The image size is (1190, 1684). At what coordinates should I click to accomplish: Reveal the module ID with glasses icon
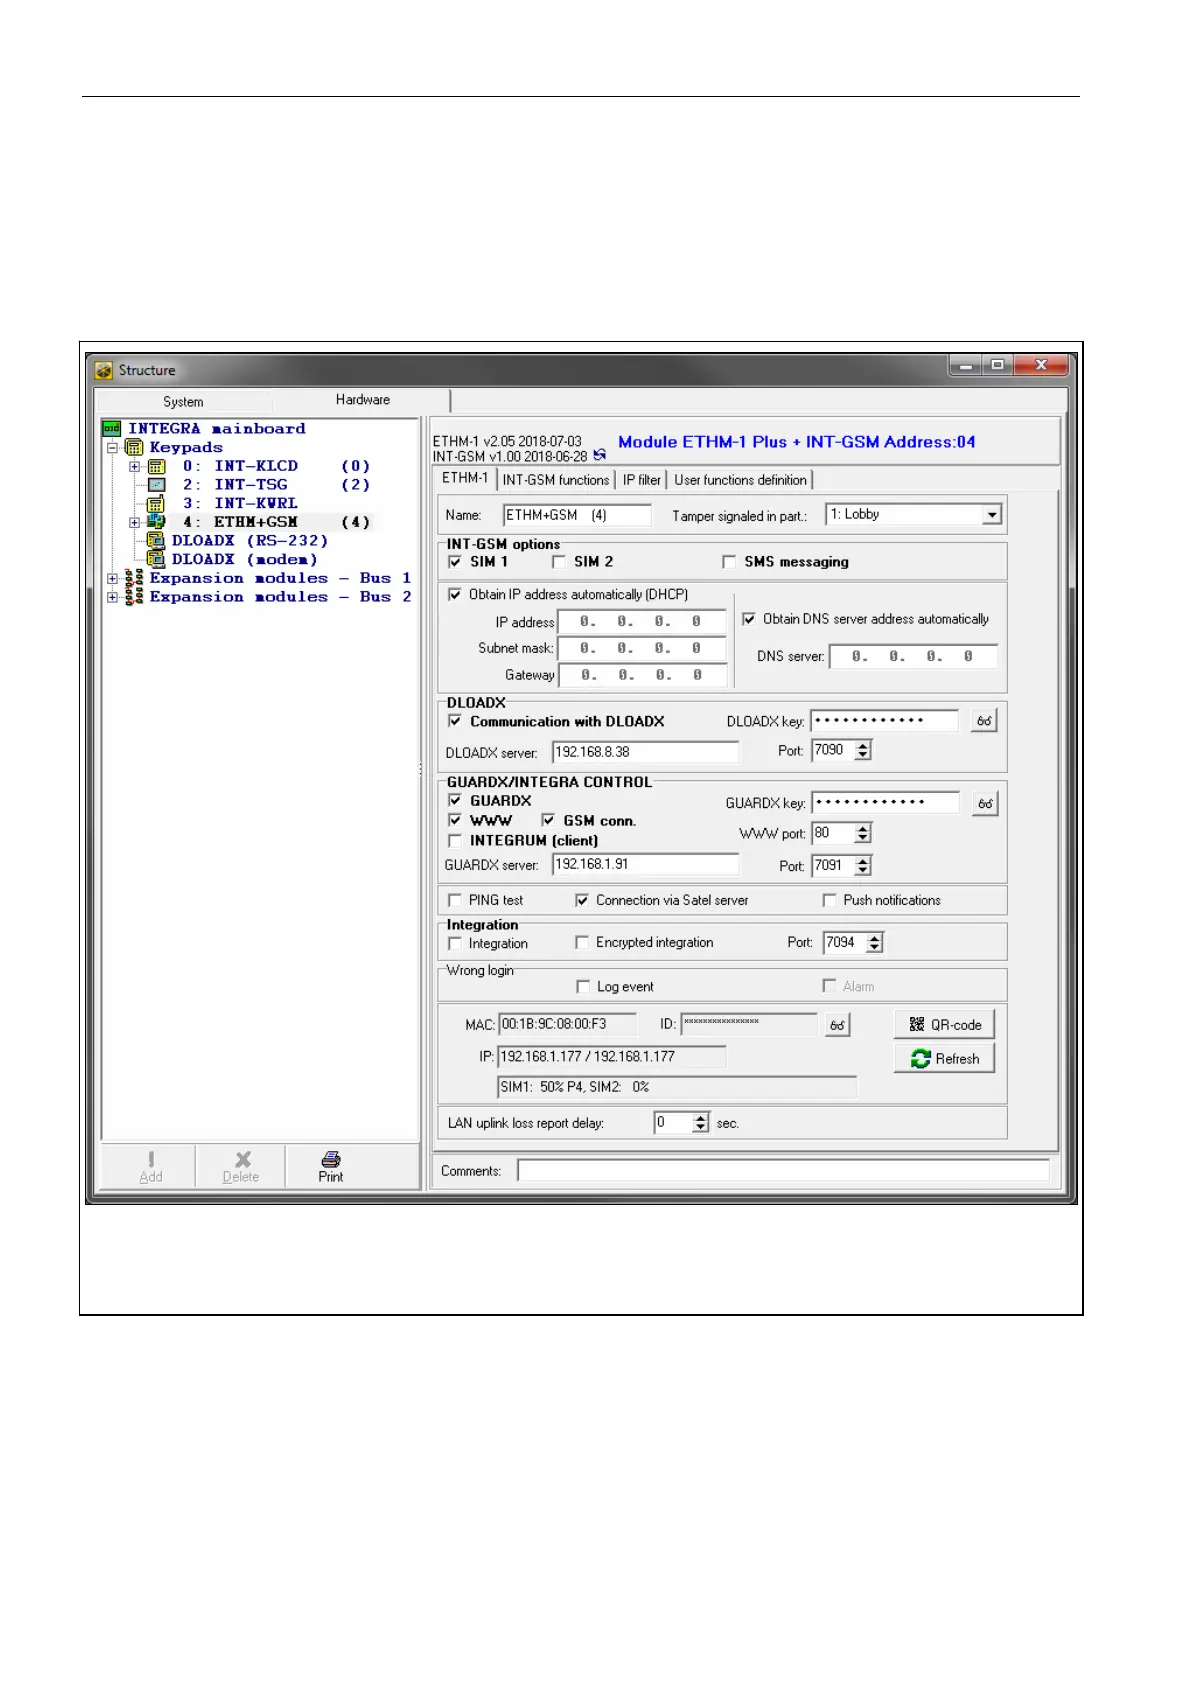pyautogui.click(x=838, y=1025)
